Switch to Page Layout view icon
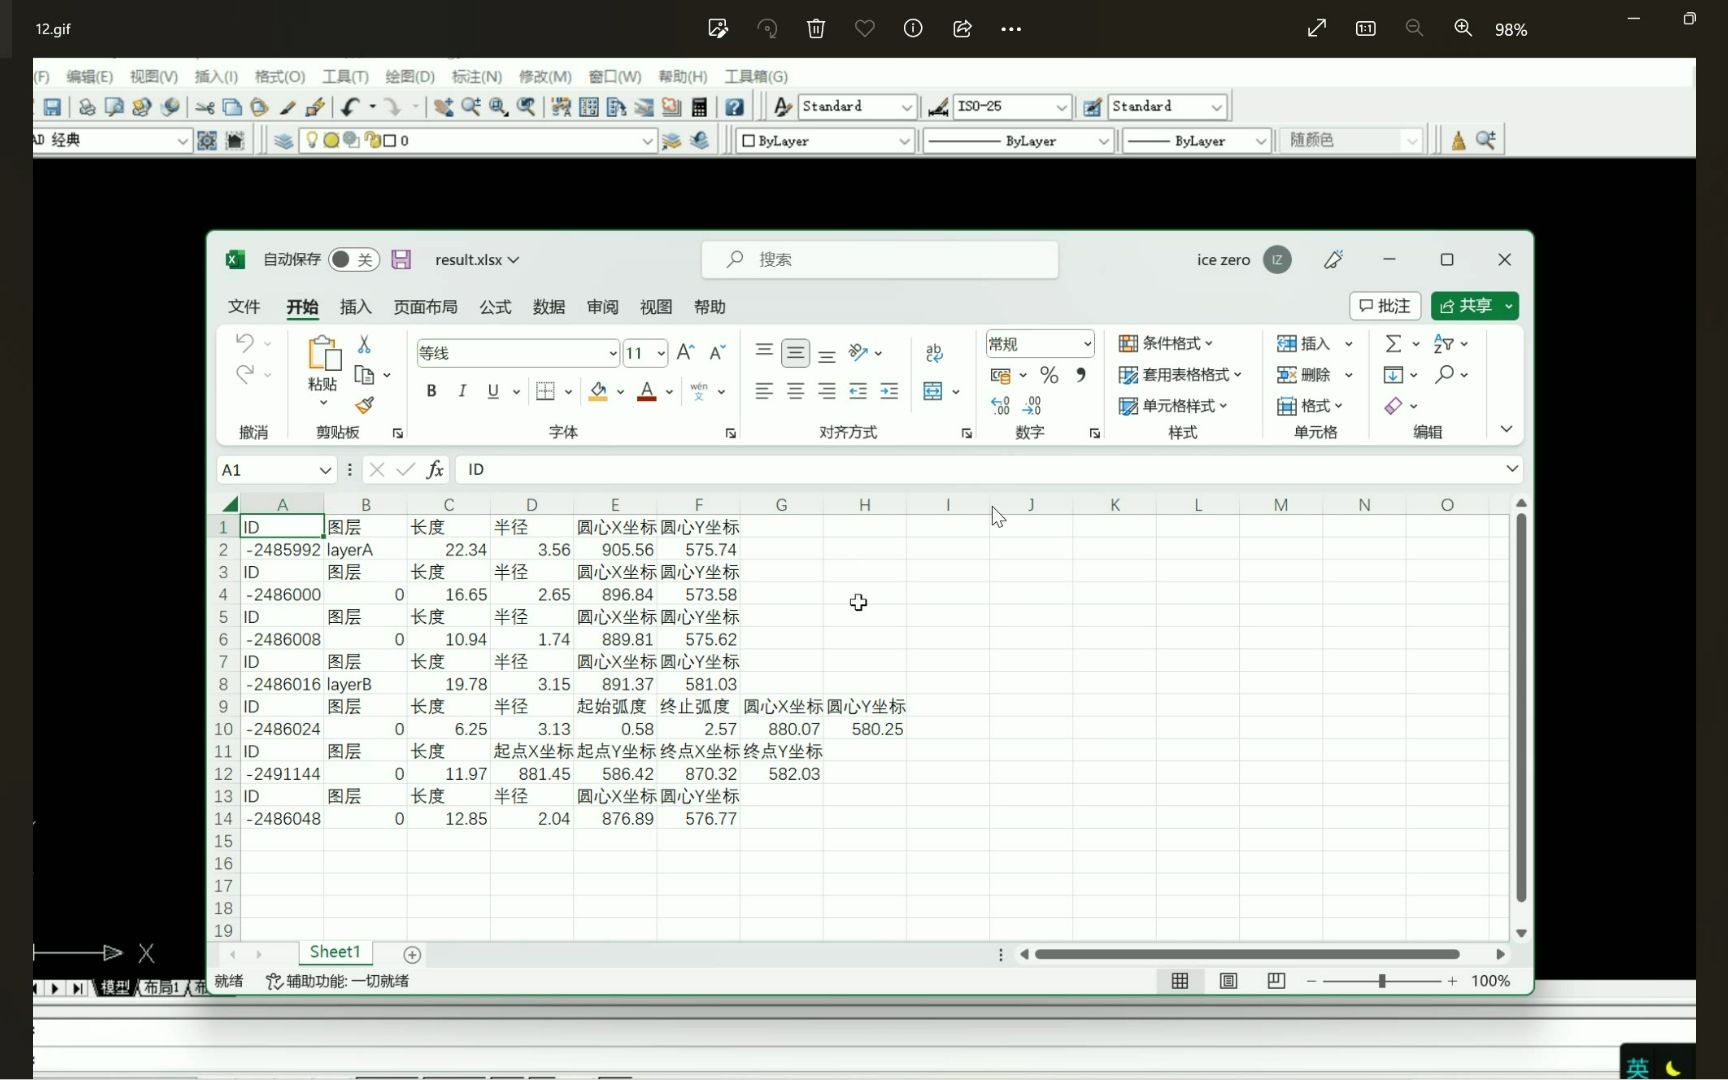This screenshot has height=1080, width=1728. point(1228,981)
